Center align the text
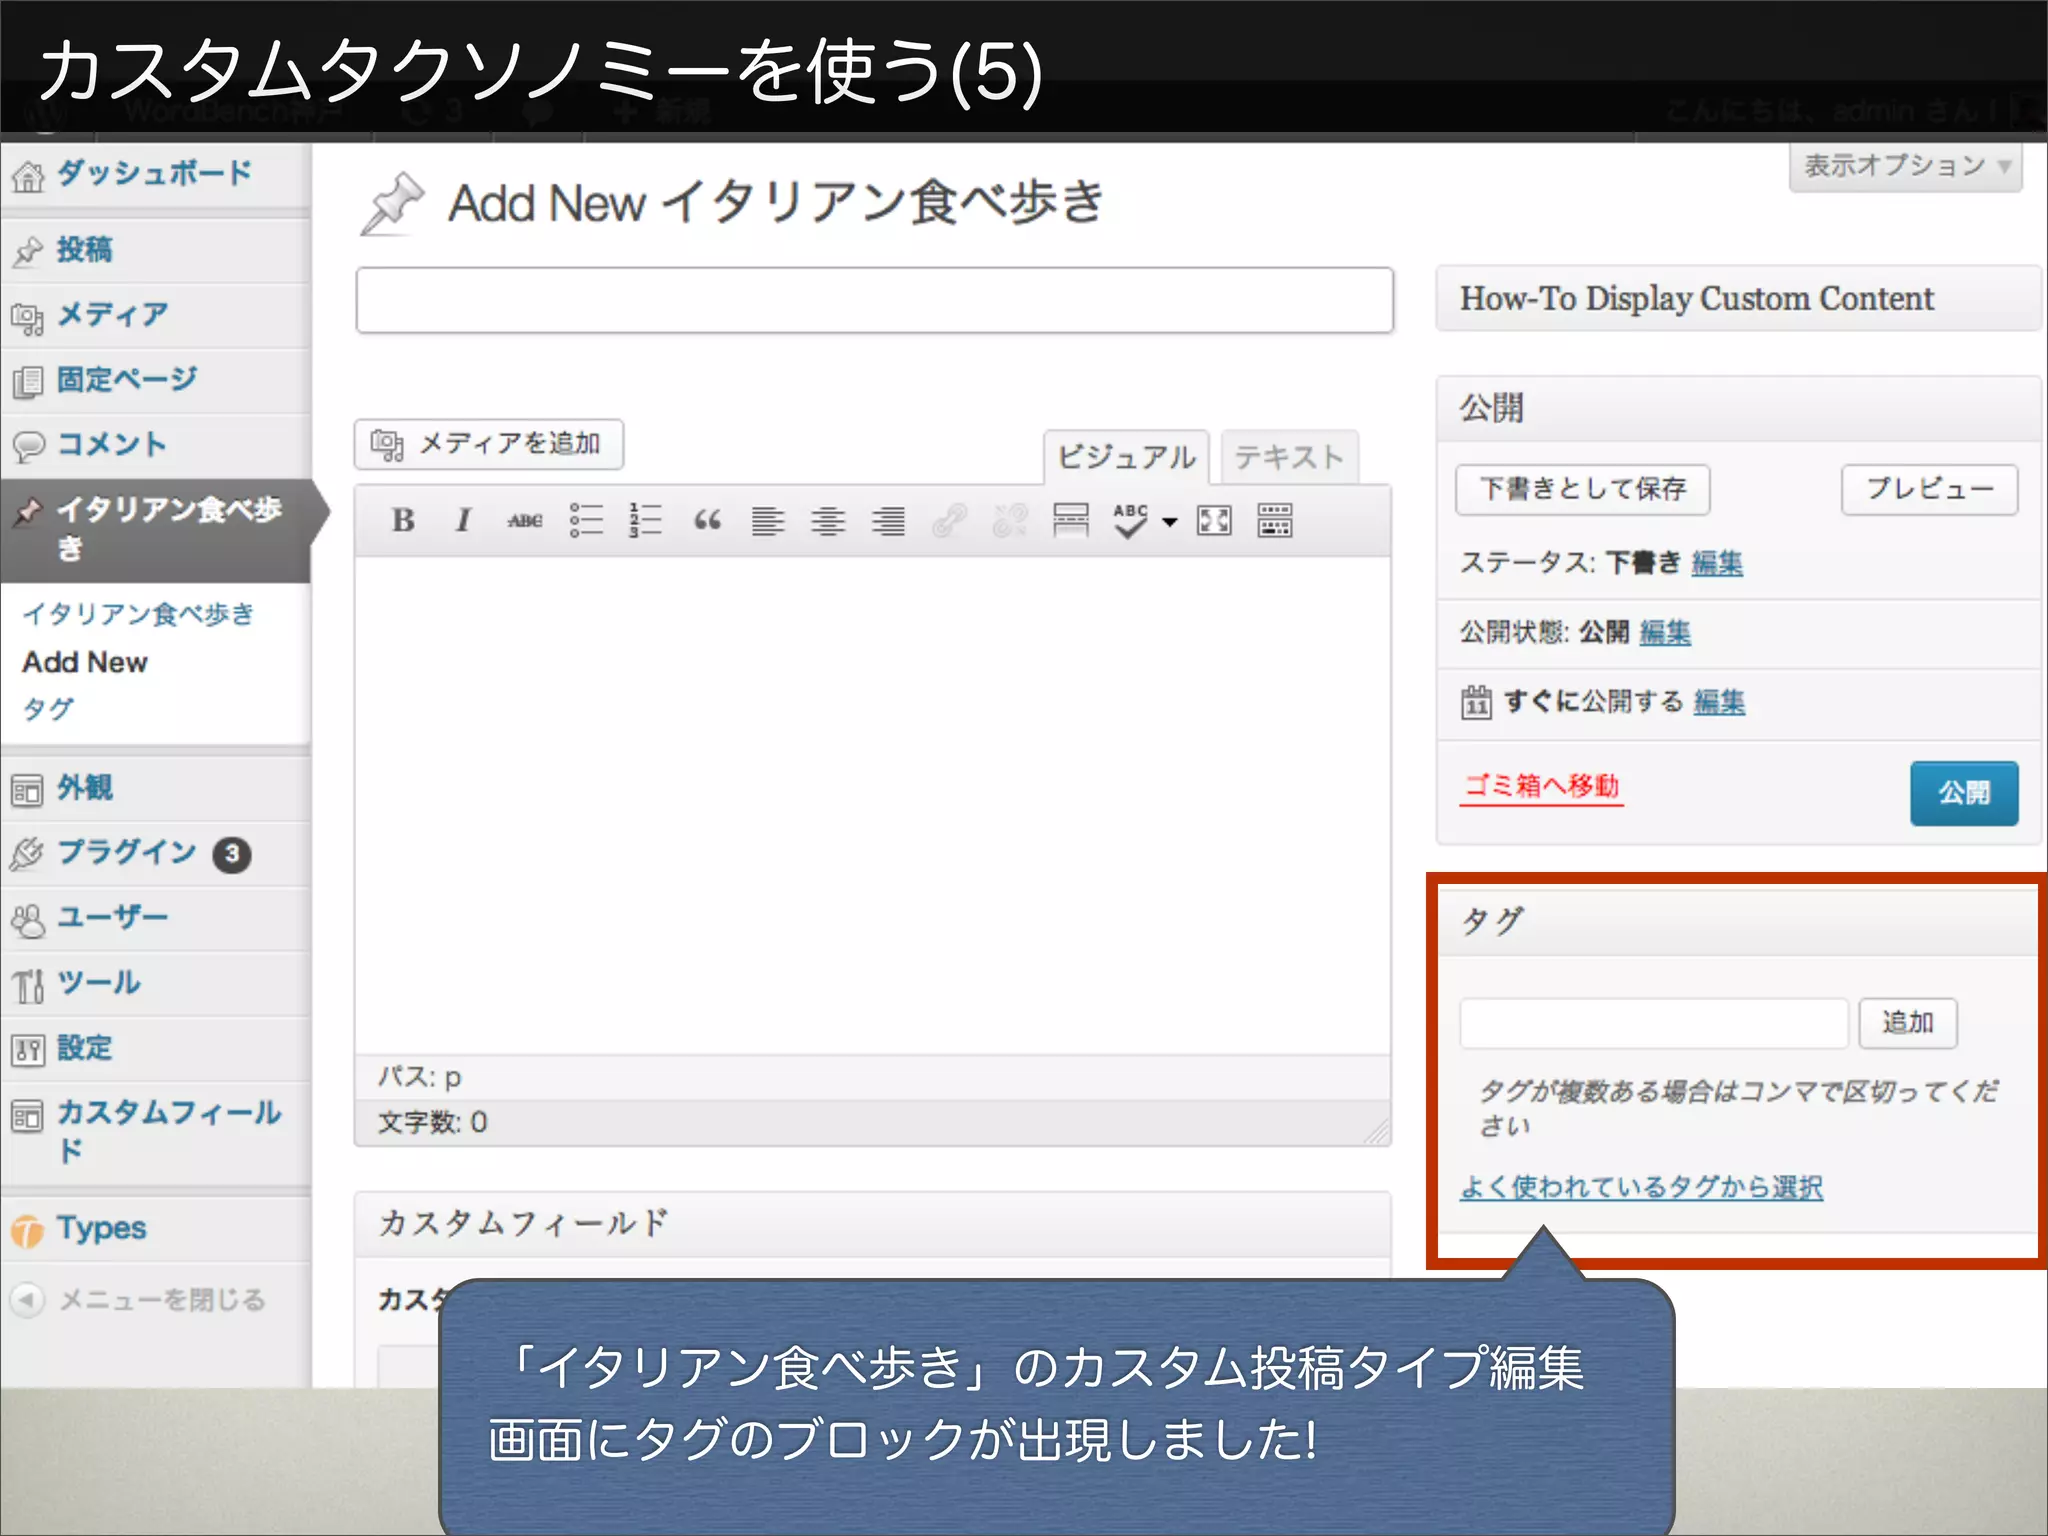Viewport: 2048px width, 1536px height. point(828,520)
